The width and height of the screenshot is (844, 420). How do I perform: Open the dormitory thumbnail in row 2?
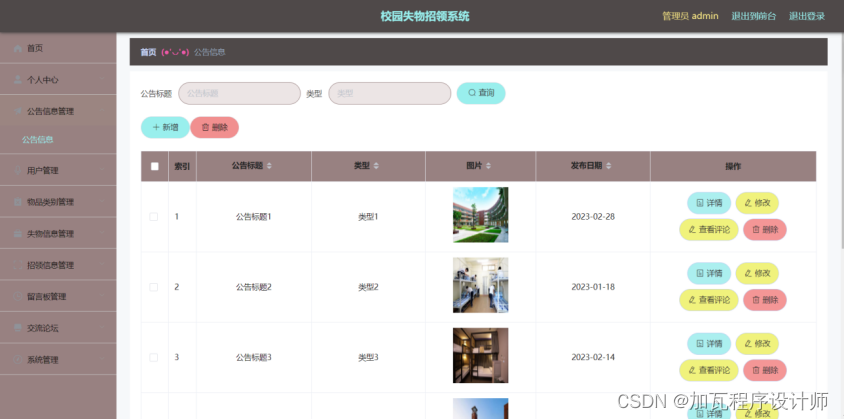click(481, 285)
